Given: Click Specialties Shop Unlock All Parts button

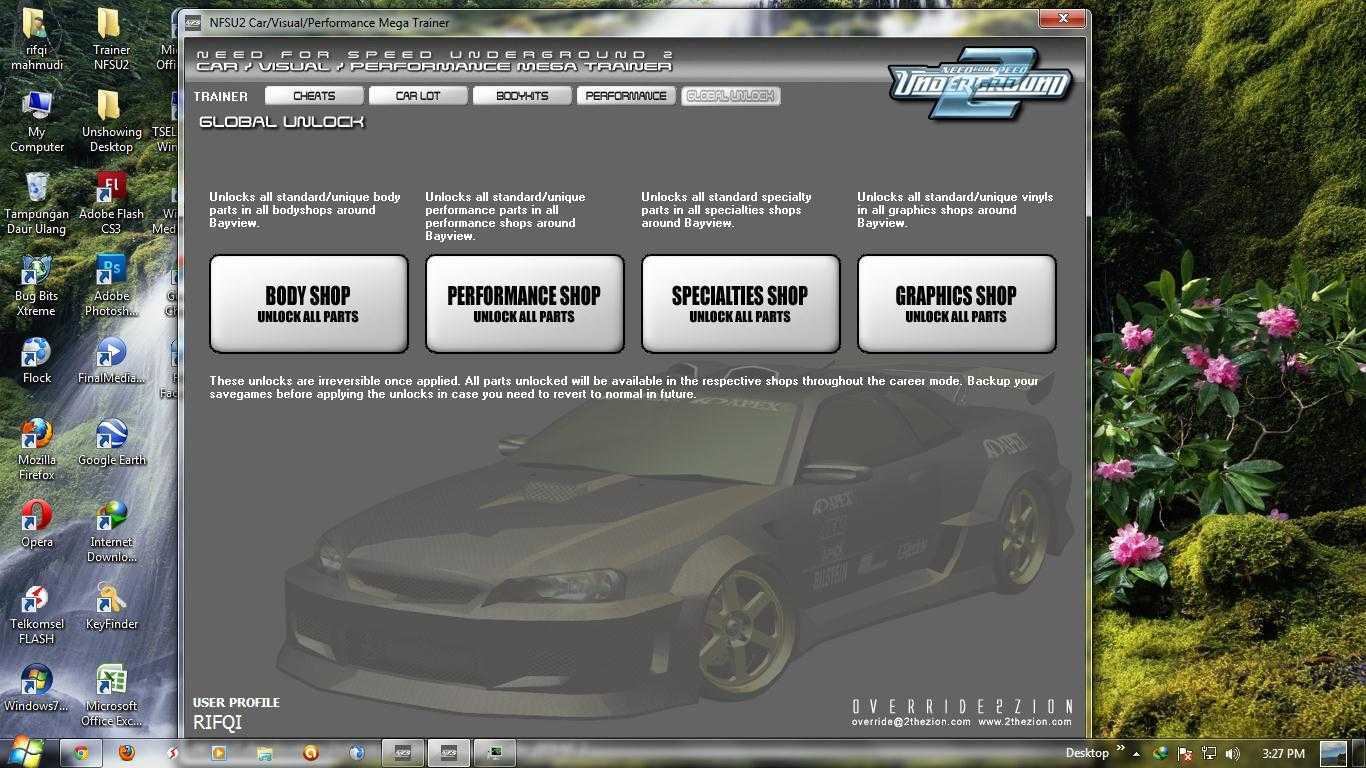Looking at the screenshot, I should tap(740, 304).
